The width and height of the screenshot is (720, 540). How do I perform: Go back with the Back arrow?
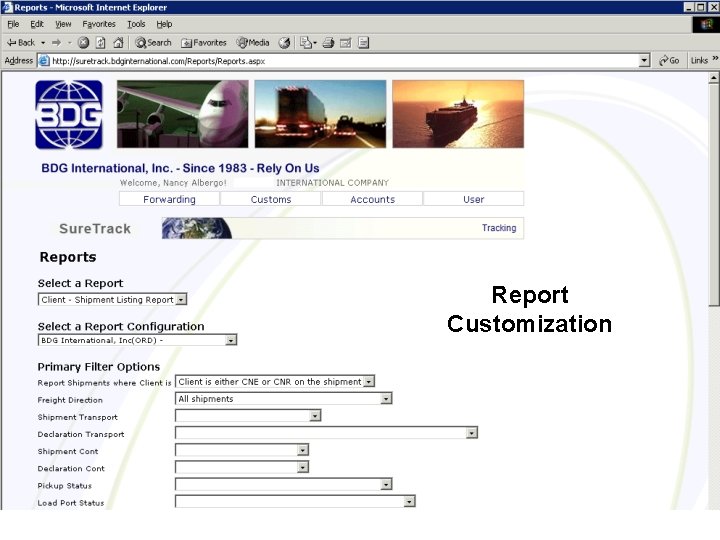click(x=21, y=43)
